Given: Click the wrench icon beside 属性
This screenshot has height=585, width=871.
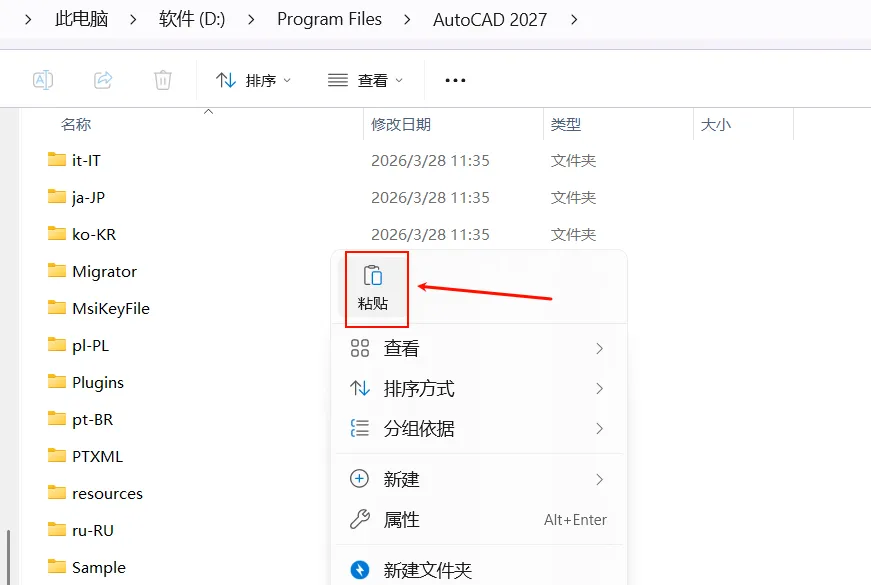Looking at the screenshot, I should point(360,519).
